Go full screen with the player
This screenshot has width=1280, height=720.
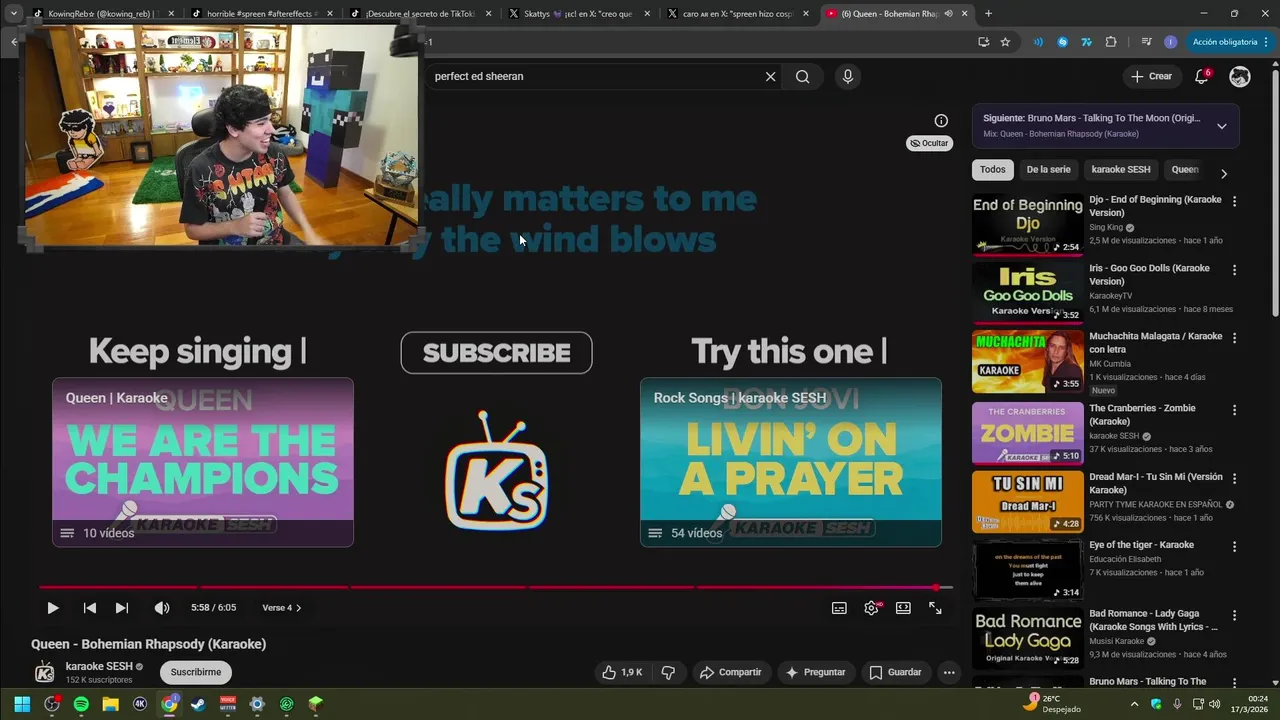(x=935, y=608)
